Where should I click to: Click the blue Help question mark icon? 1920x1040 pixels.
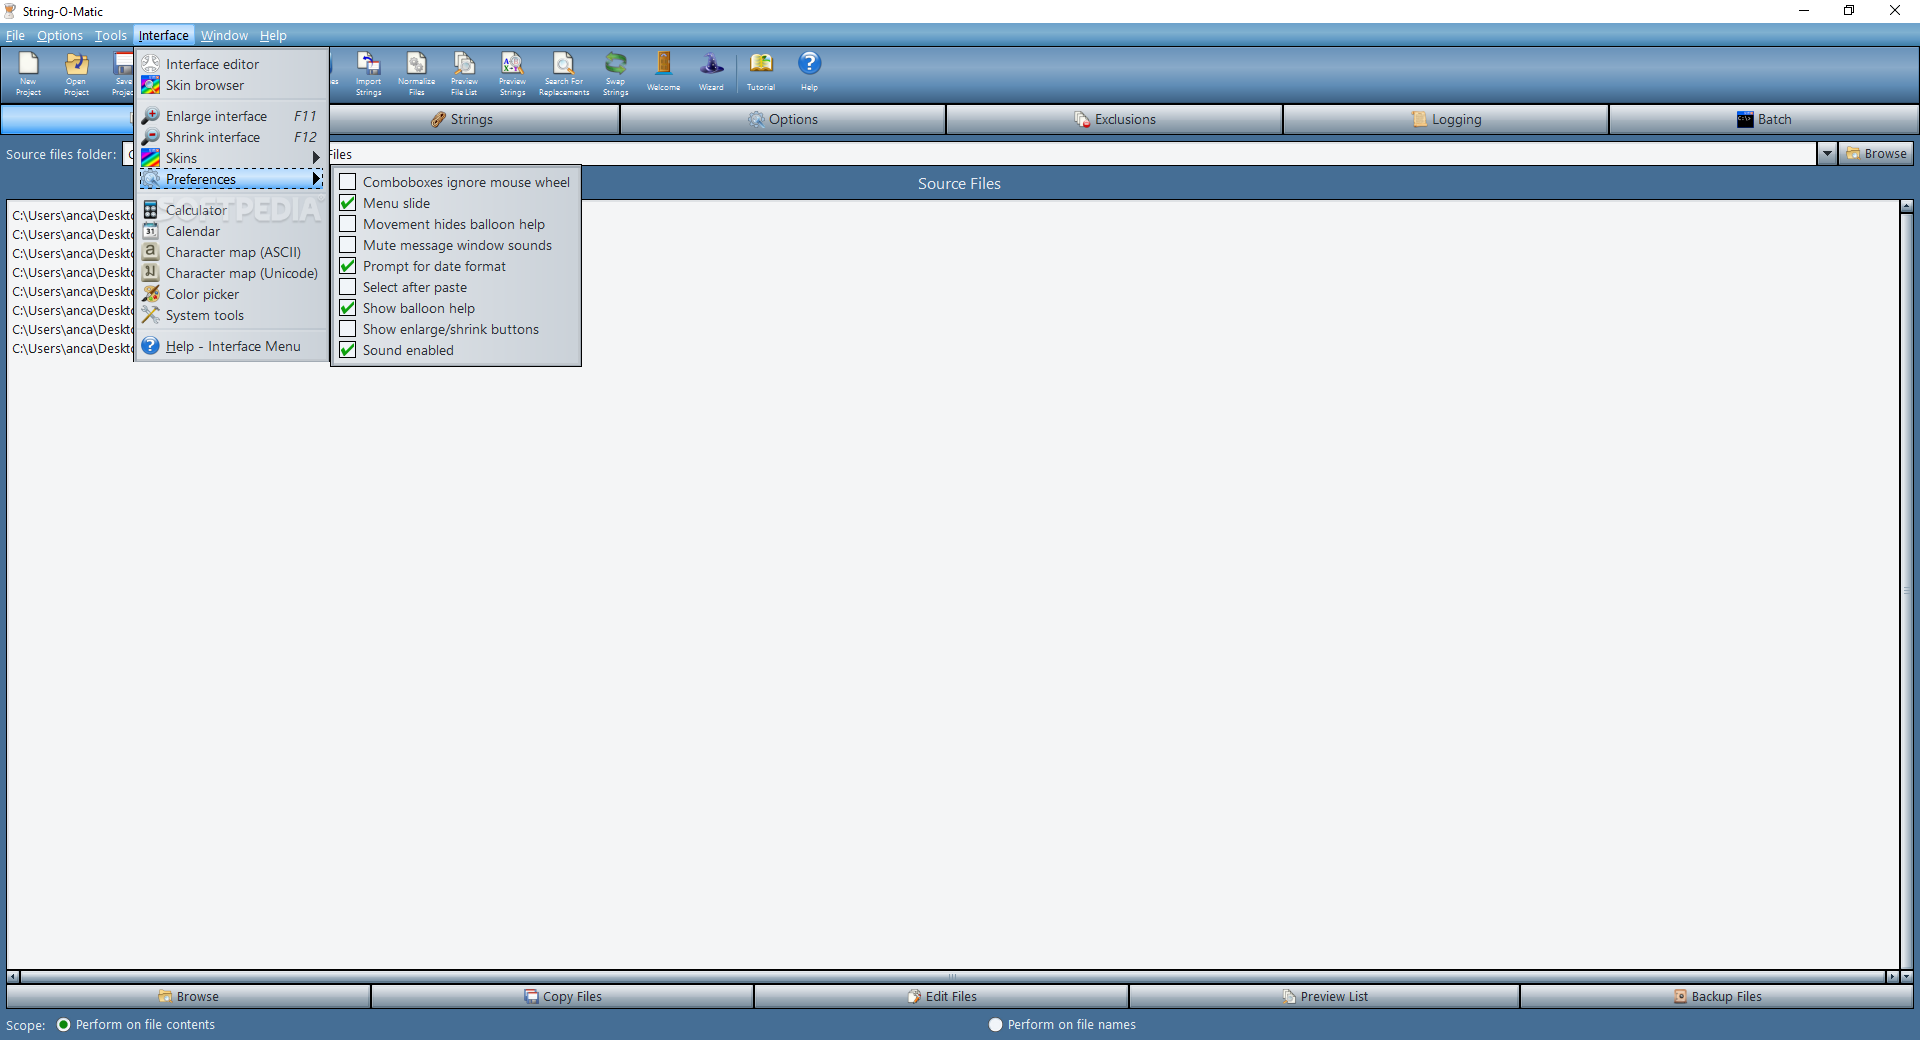[x=809, y=72]
